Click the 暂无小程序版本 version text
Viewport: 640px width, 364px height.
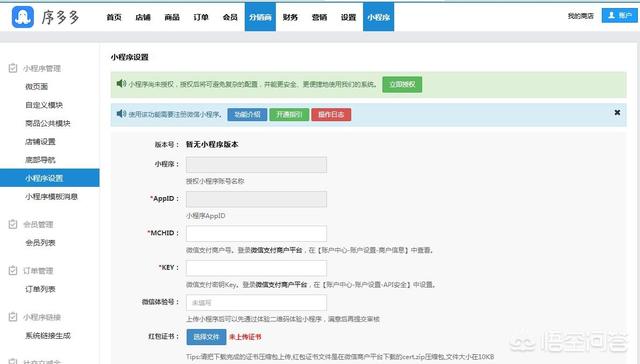tap(212, 144)
